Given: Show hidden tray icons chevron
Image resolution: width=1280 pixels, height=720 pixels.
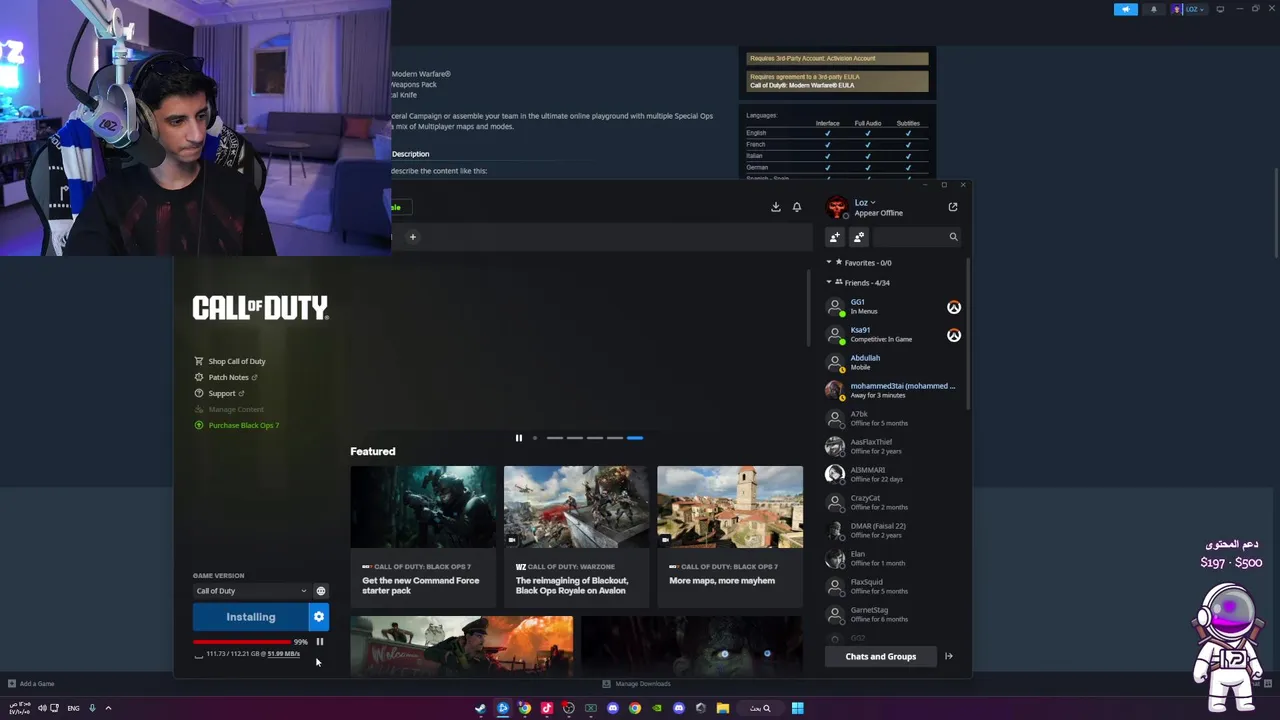Looking at the screenshot, I should tap(108, 708).
